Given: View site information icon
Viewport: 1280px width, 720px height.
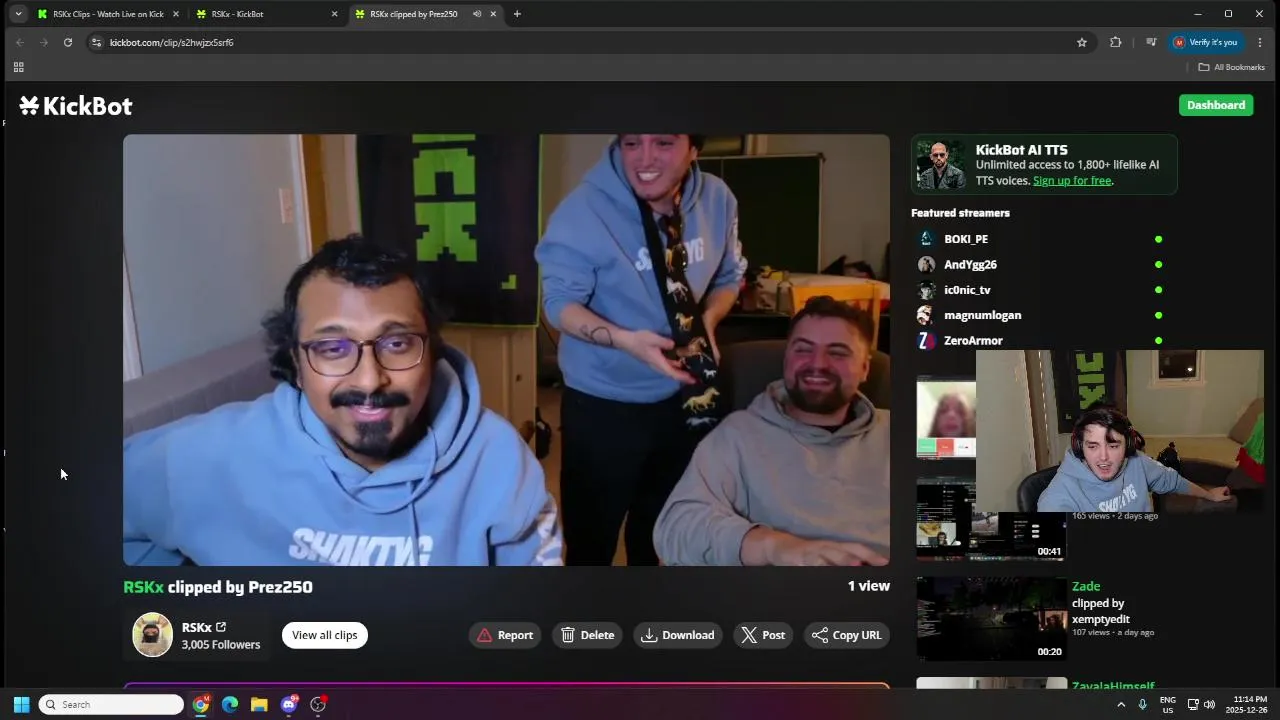Looking at the screenshot, I should coord(96,42).
